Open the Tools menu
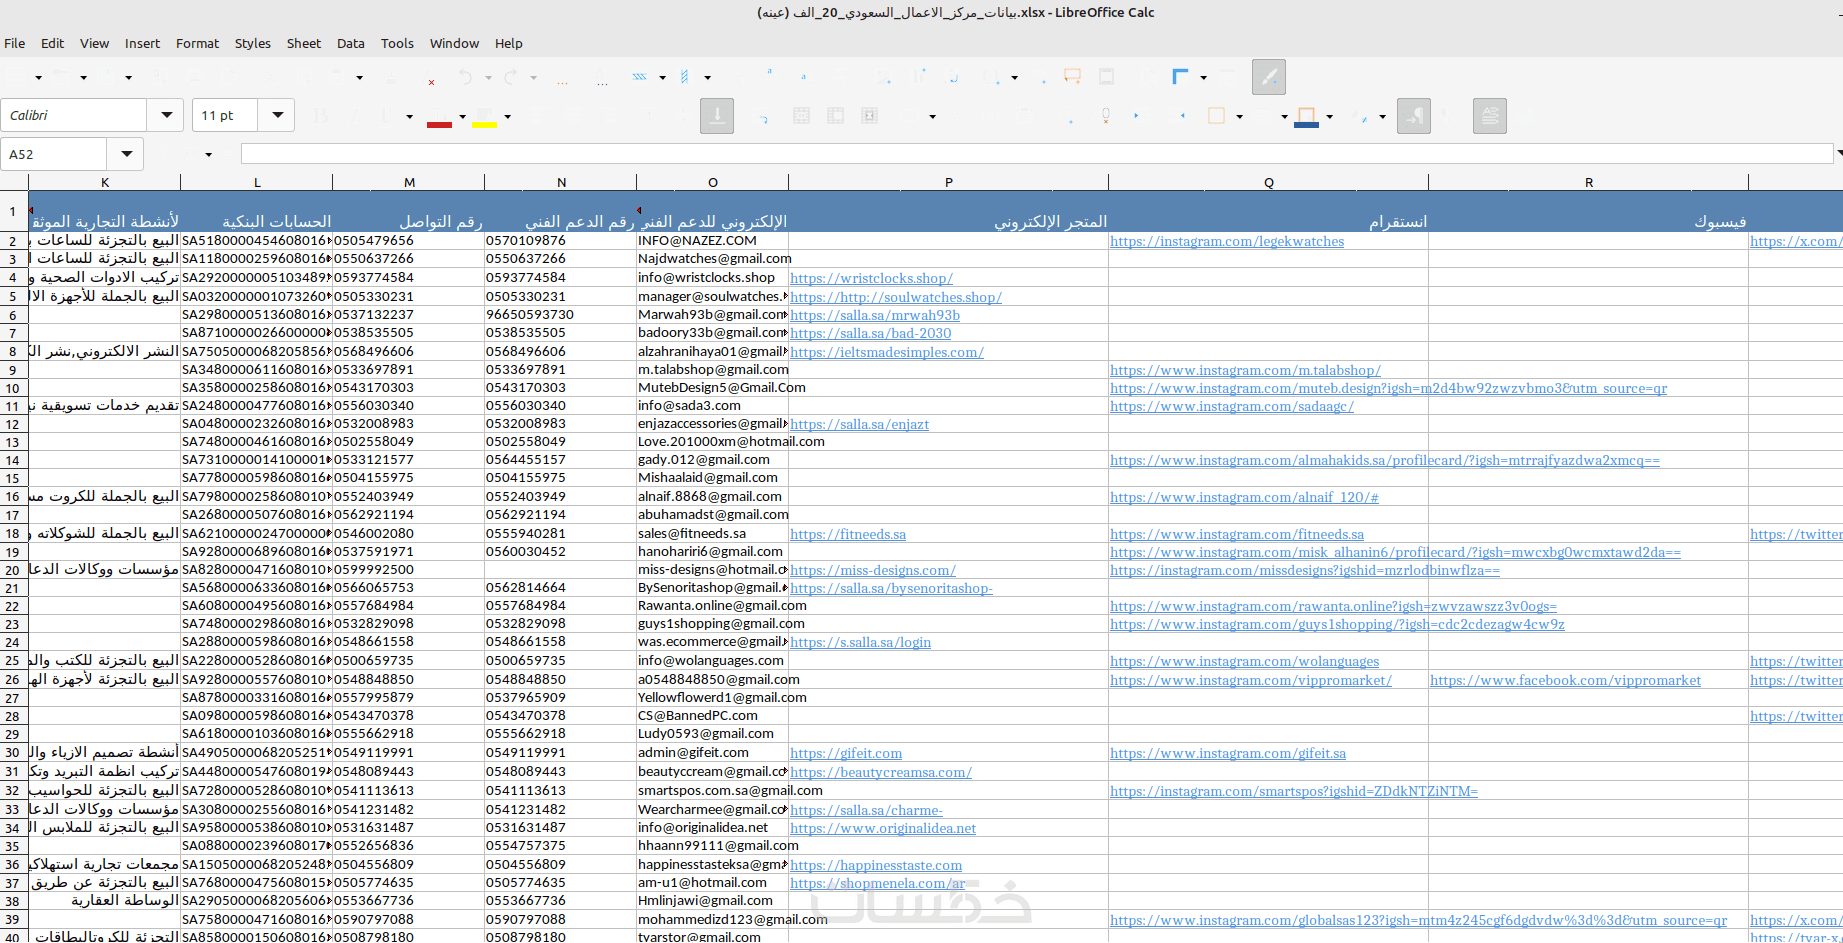 pyautogui.click(x=397, y=43)
